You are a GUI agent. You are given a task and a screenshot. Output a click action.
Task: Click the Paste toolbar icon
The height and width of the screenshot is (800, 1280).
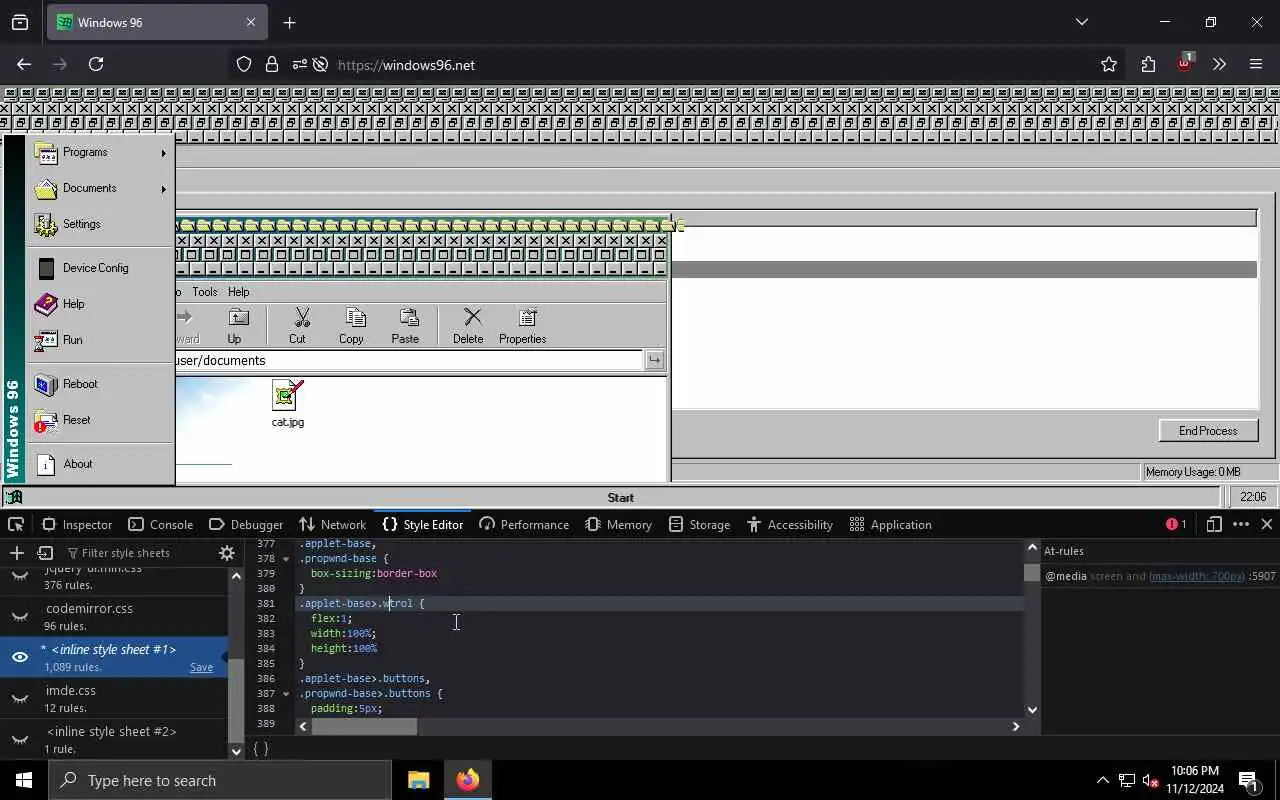[x=408, y=318]
